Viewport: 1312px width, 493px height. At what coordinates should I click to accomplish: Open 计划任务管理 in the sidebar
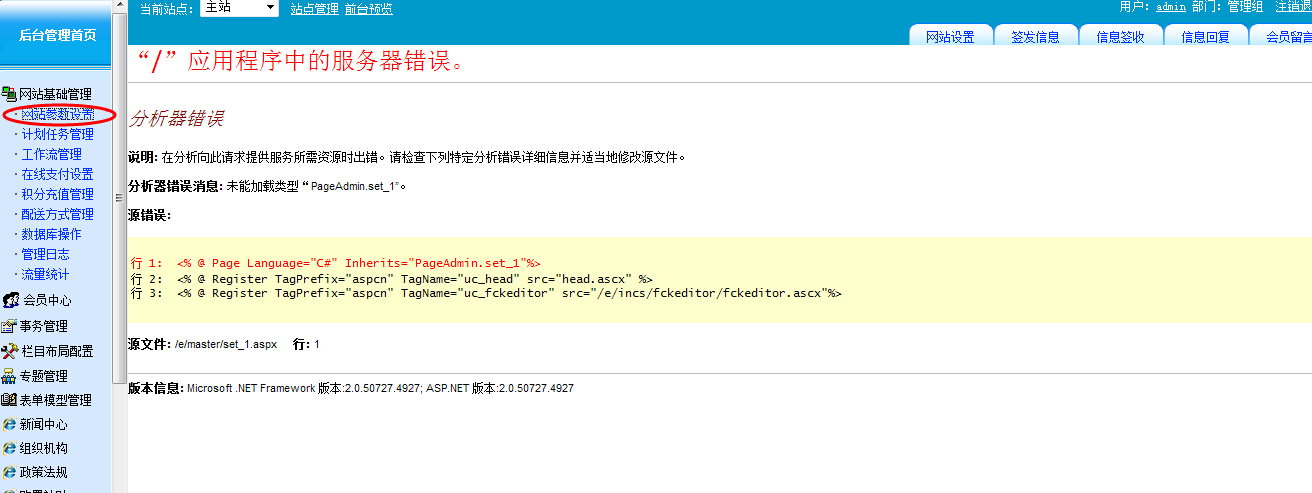point(57,134)
